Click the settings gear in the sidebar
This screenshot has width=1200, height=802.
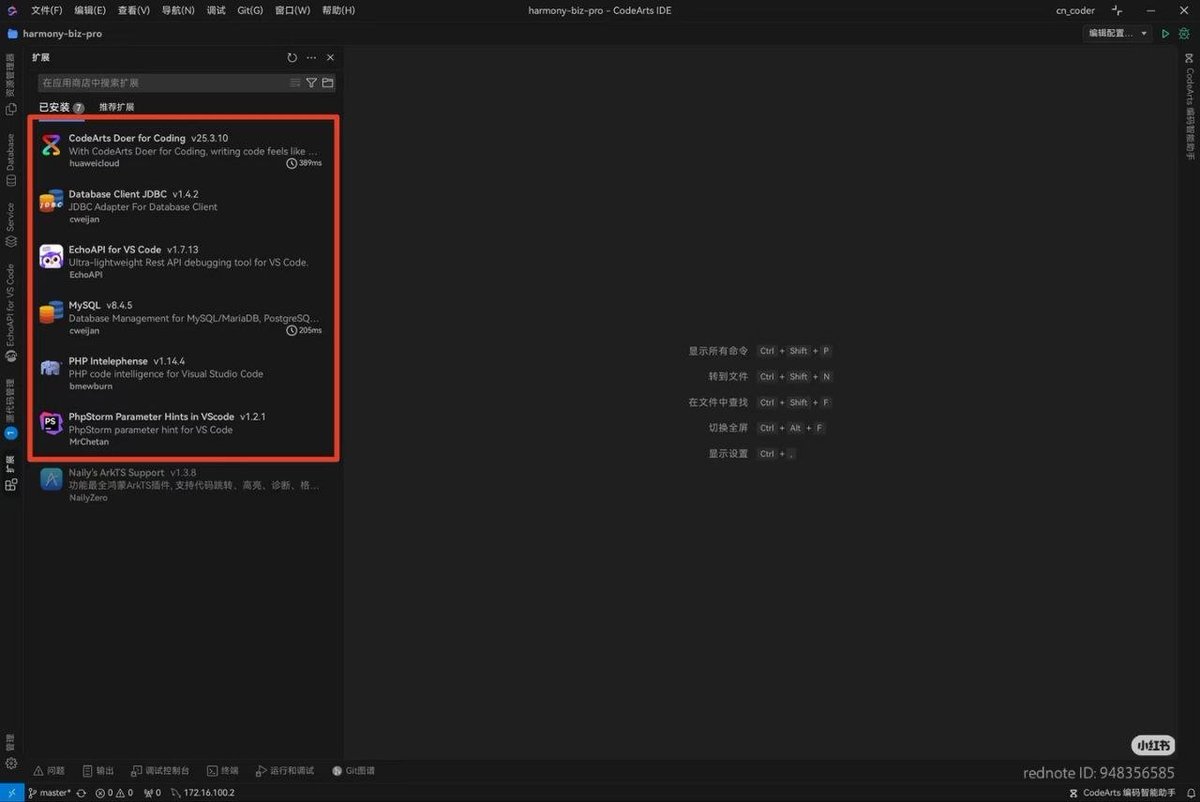point(11,764)
